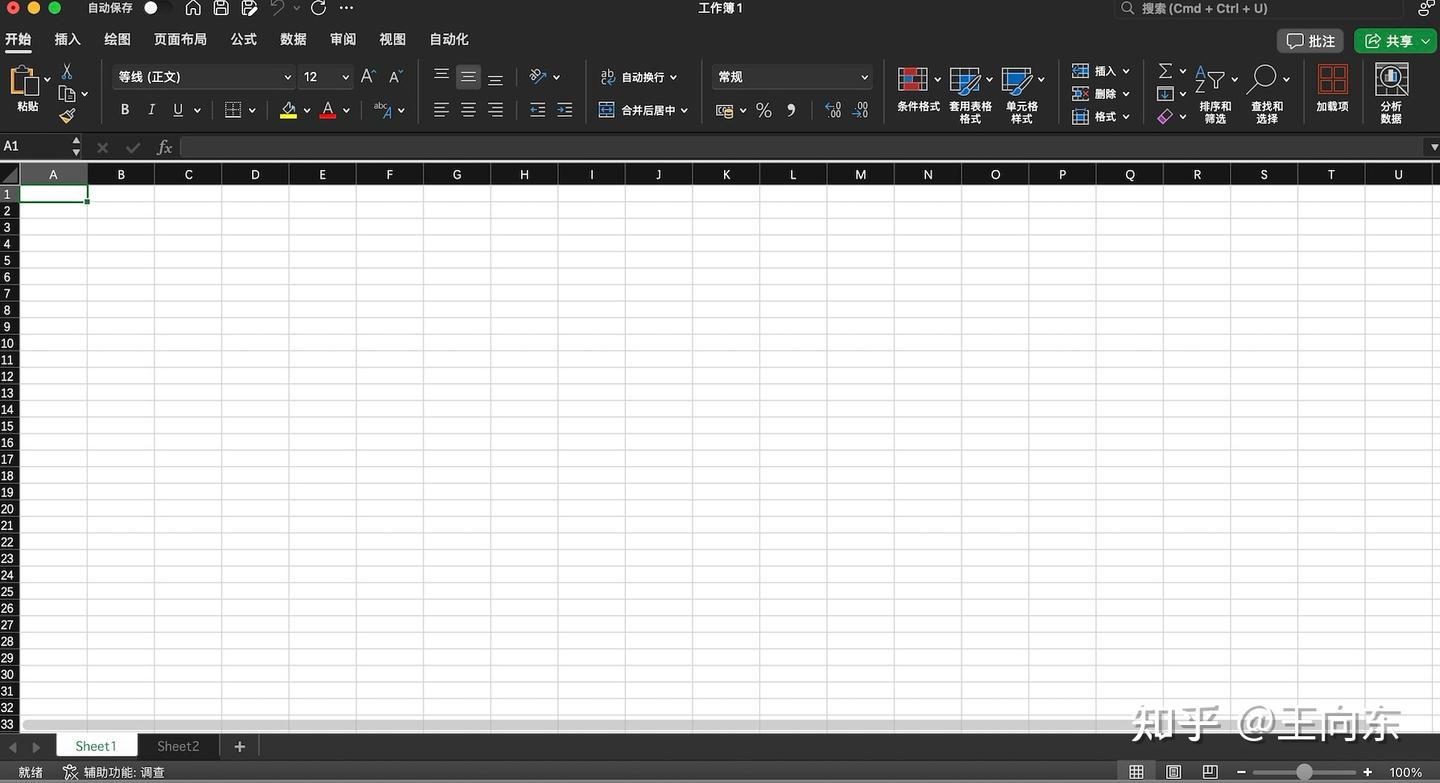Open the 视图 ribbon tab
The width and height of the screenshot is (1440, 783).
(x=392, y=40)
